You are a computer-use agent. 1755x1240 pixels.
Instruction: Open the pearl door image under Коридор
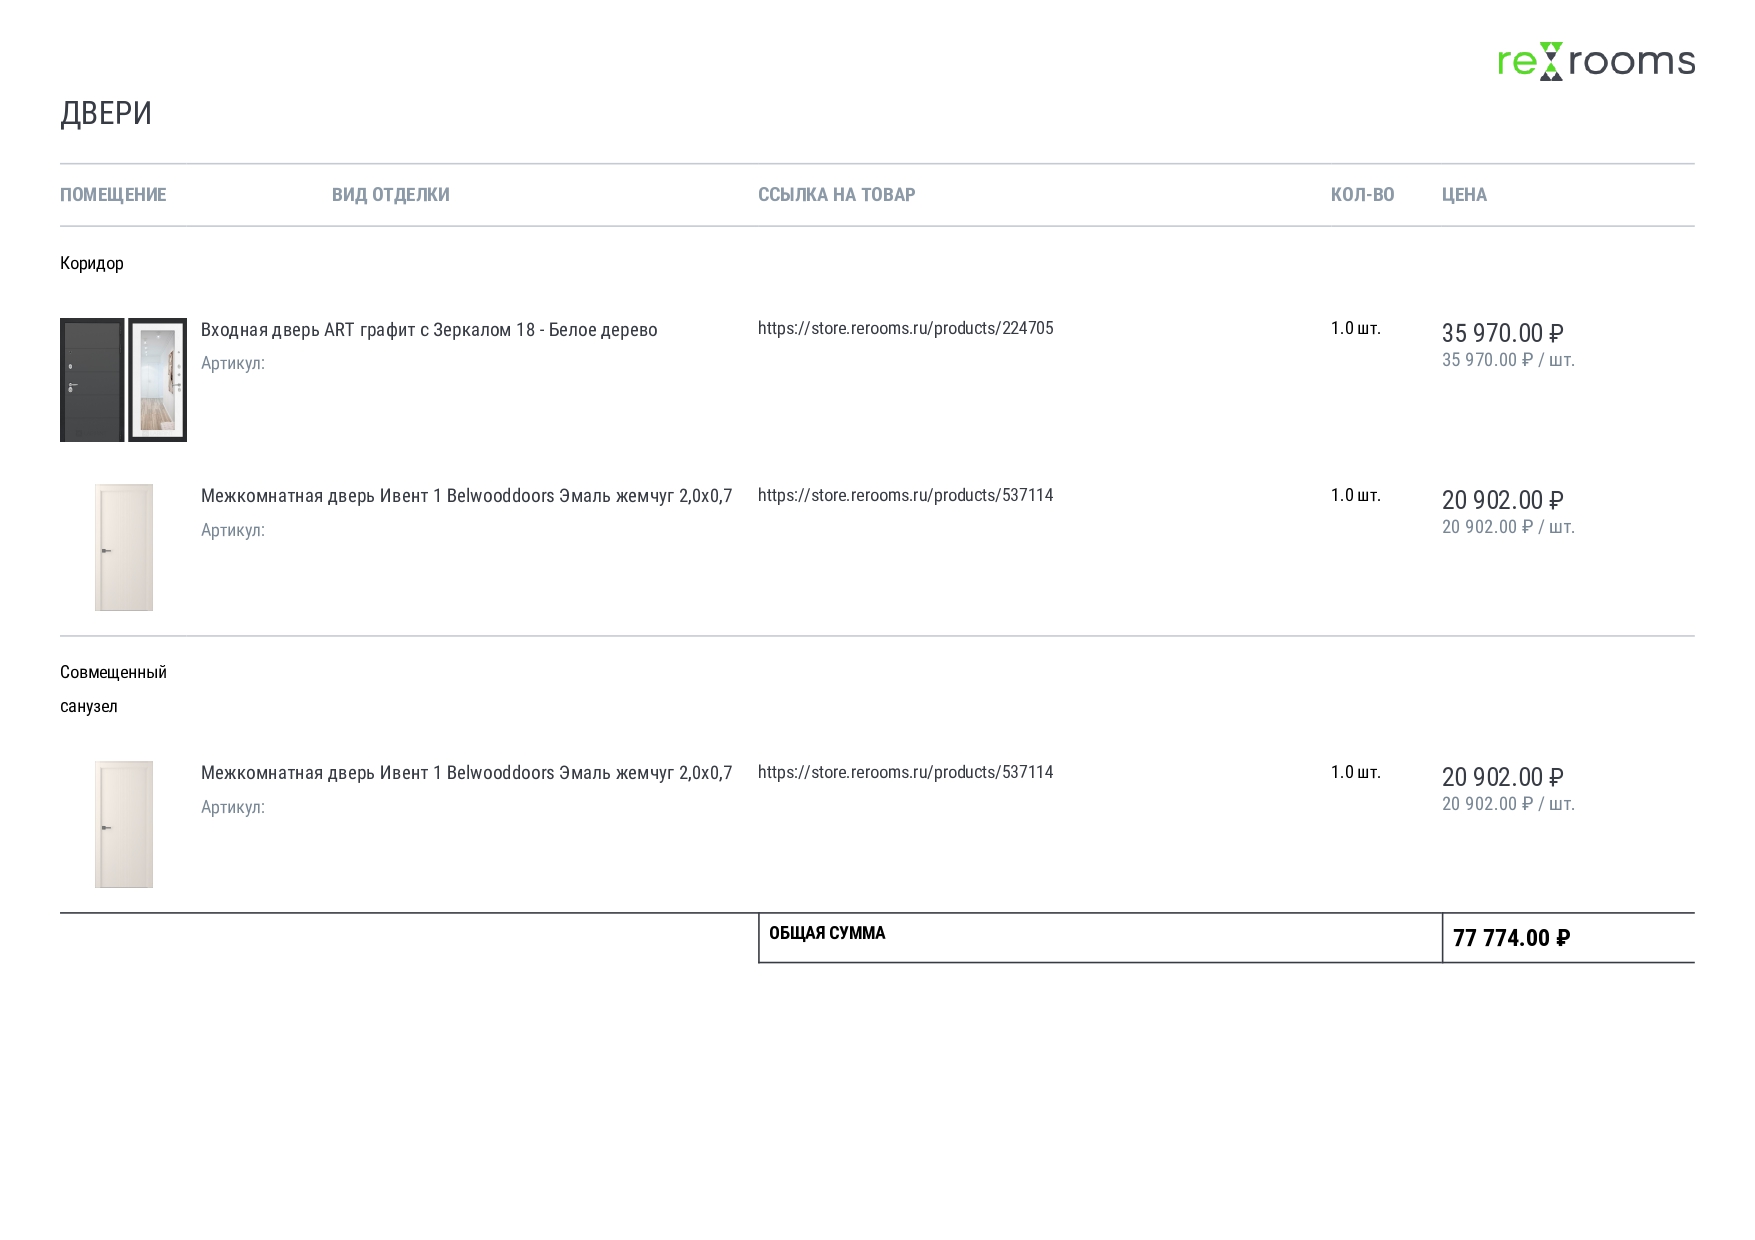tap(124, 547)
